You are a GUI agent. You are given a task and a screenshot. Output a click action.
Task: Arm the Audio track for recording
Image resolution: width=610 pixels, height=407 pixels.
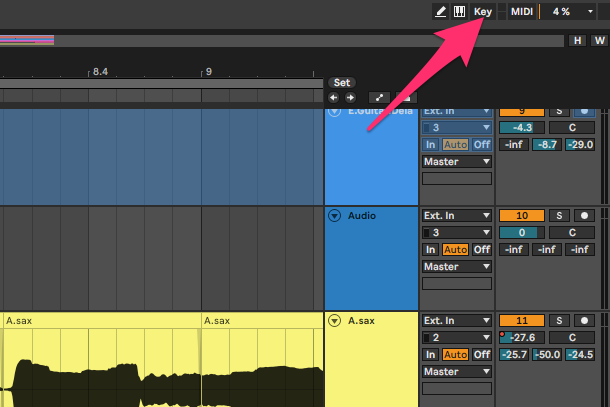[x=584, y=215]
